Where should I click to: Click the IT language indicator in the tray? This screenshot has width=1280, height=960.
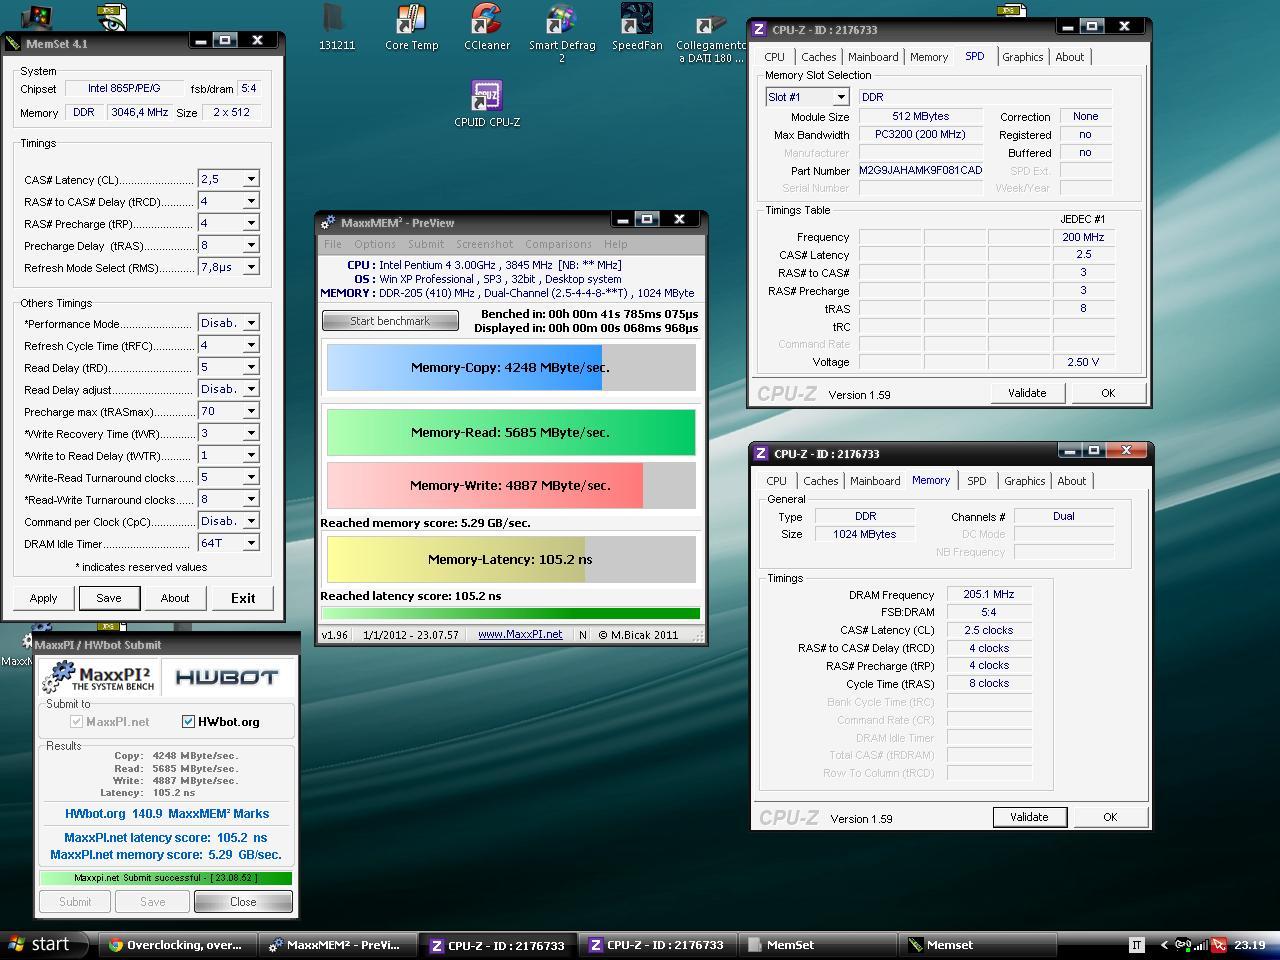point(1137,945)
